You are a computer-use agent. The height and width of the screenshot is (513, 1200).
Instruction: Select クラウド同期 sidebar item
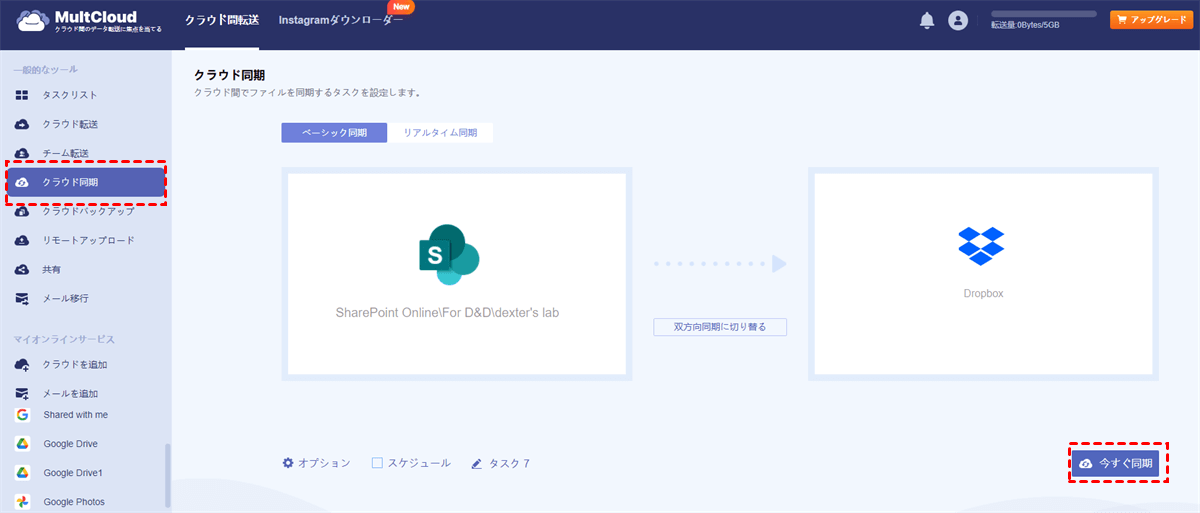86,182
